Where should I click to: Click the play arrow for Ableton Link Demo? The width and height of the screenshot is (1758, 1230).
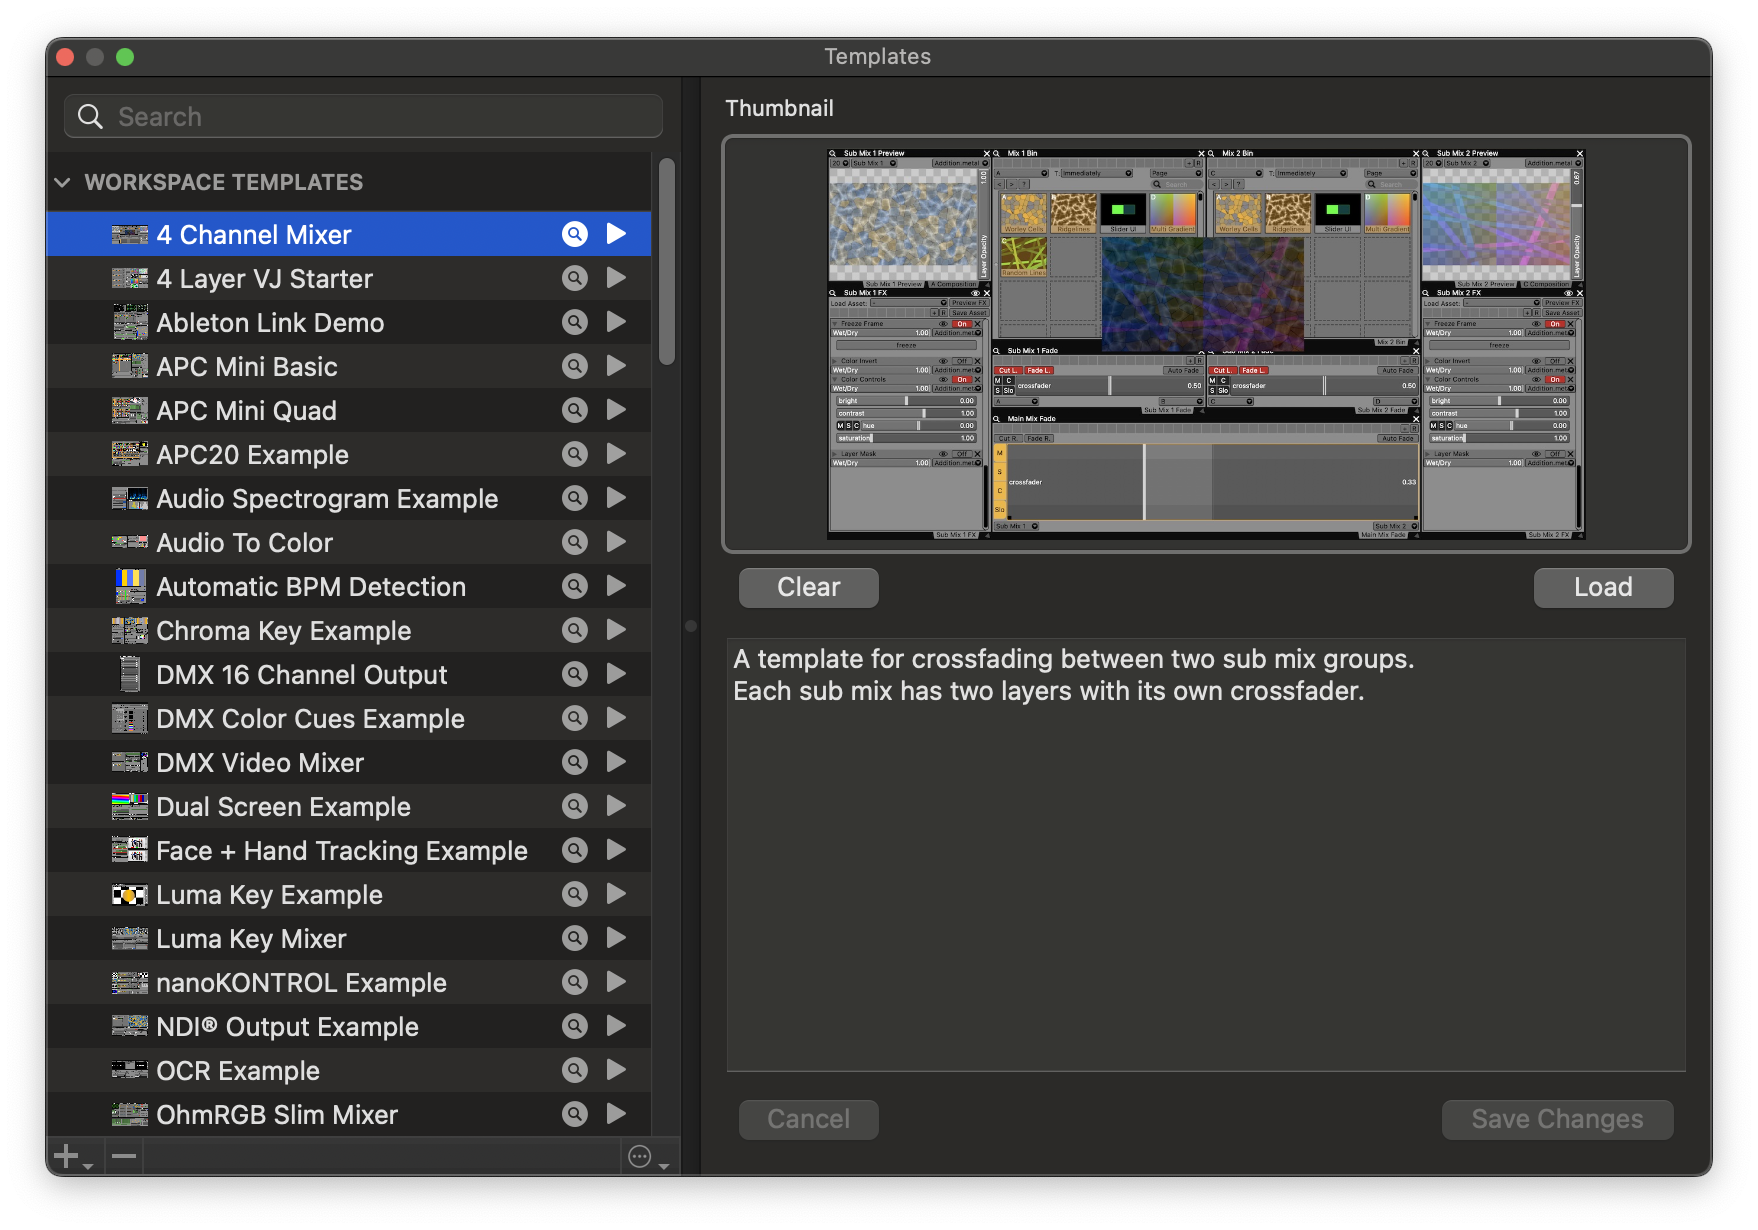point(616,322)
